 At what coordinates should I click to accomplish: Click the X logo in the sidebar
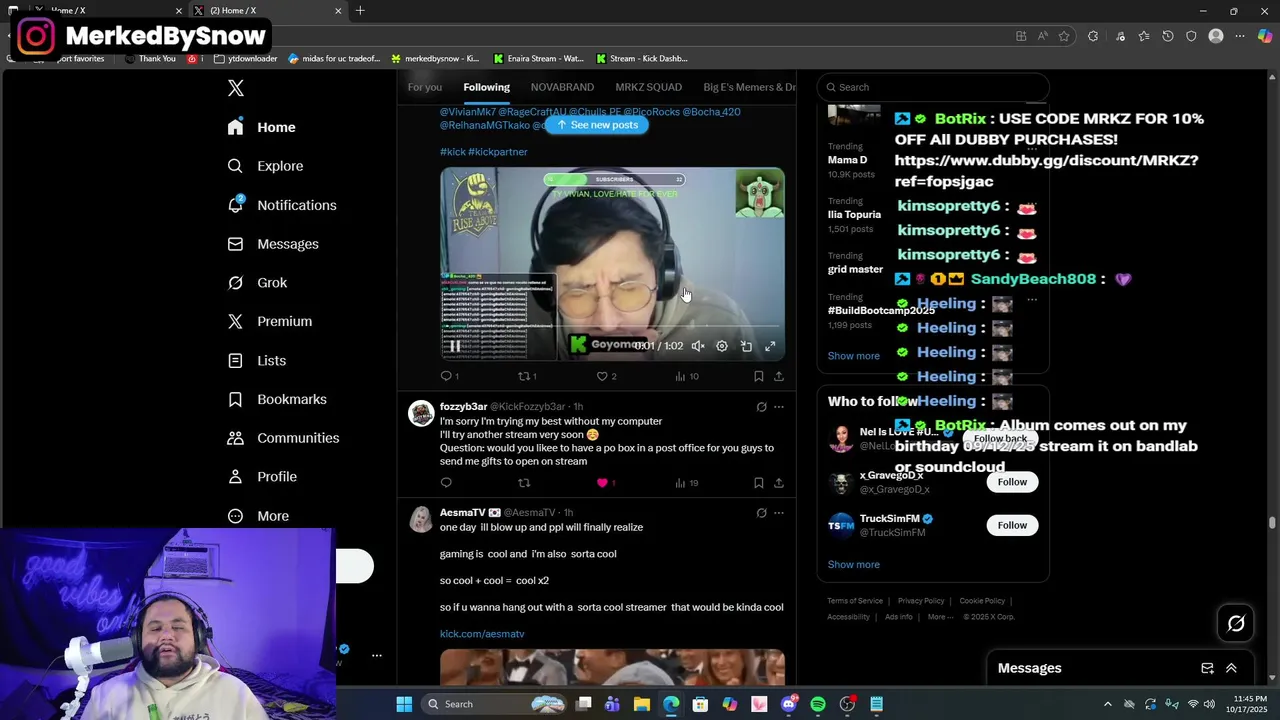pos(236,88)
